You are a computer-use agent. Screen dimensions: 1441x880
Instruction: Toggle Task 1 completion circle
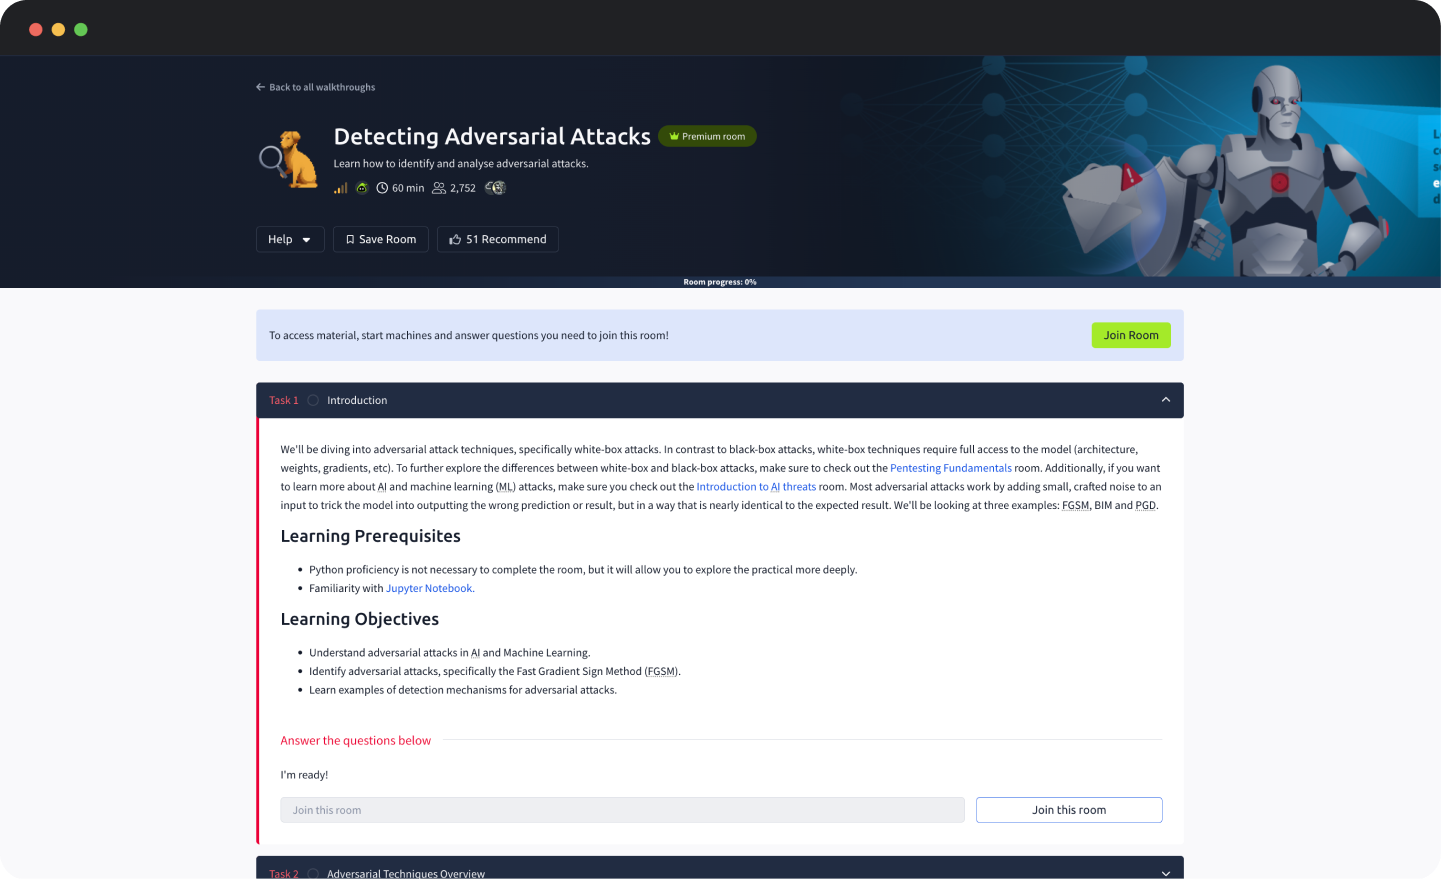tap(313, 400)
